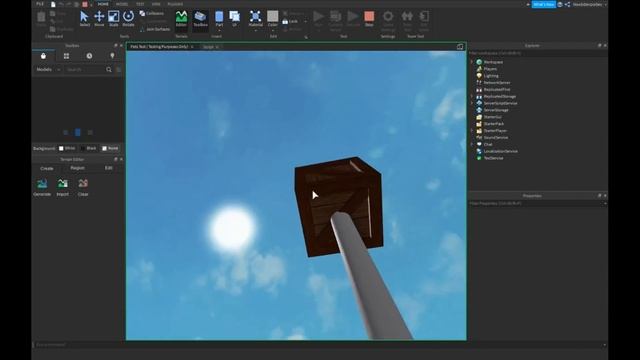The height and width of the screenshot is (360, 640).
Task: Click the Clear terrain tool
Action: coord(83,187)
